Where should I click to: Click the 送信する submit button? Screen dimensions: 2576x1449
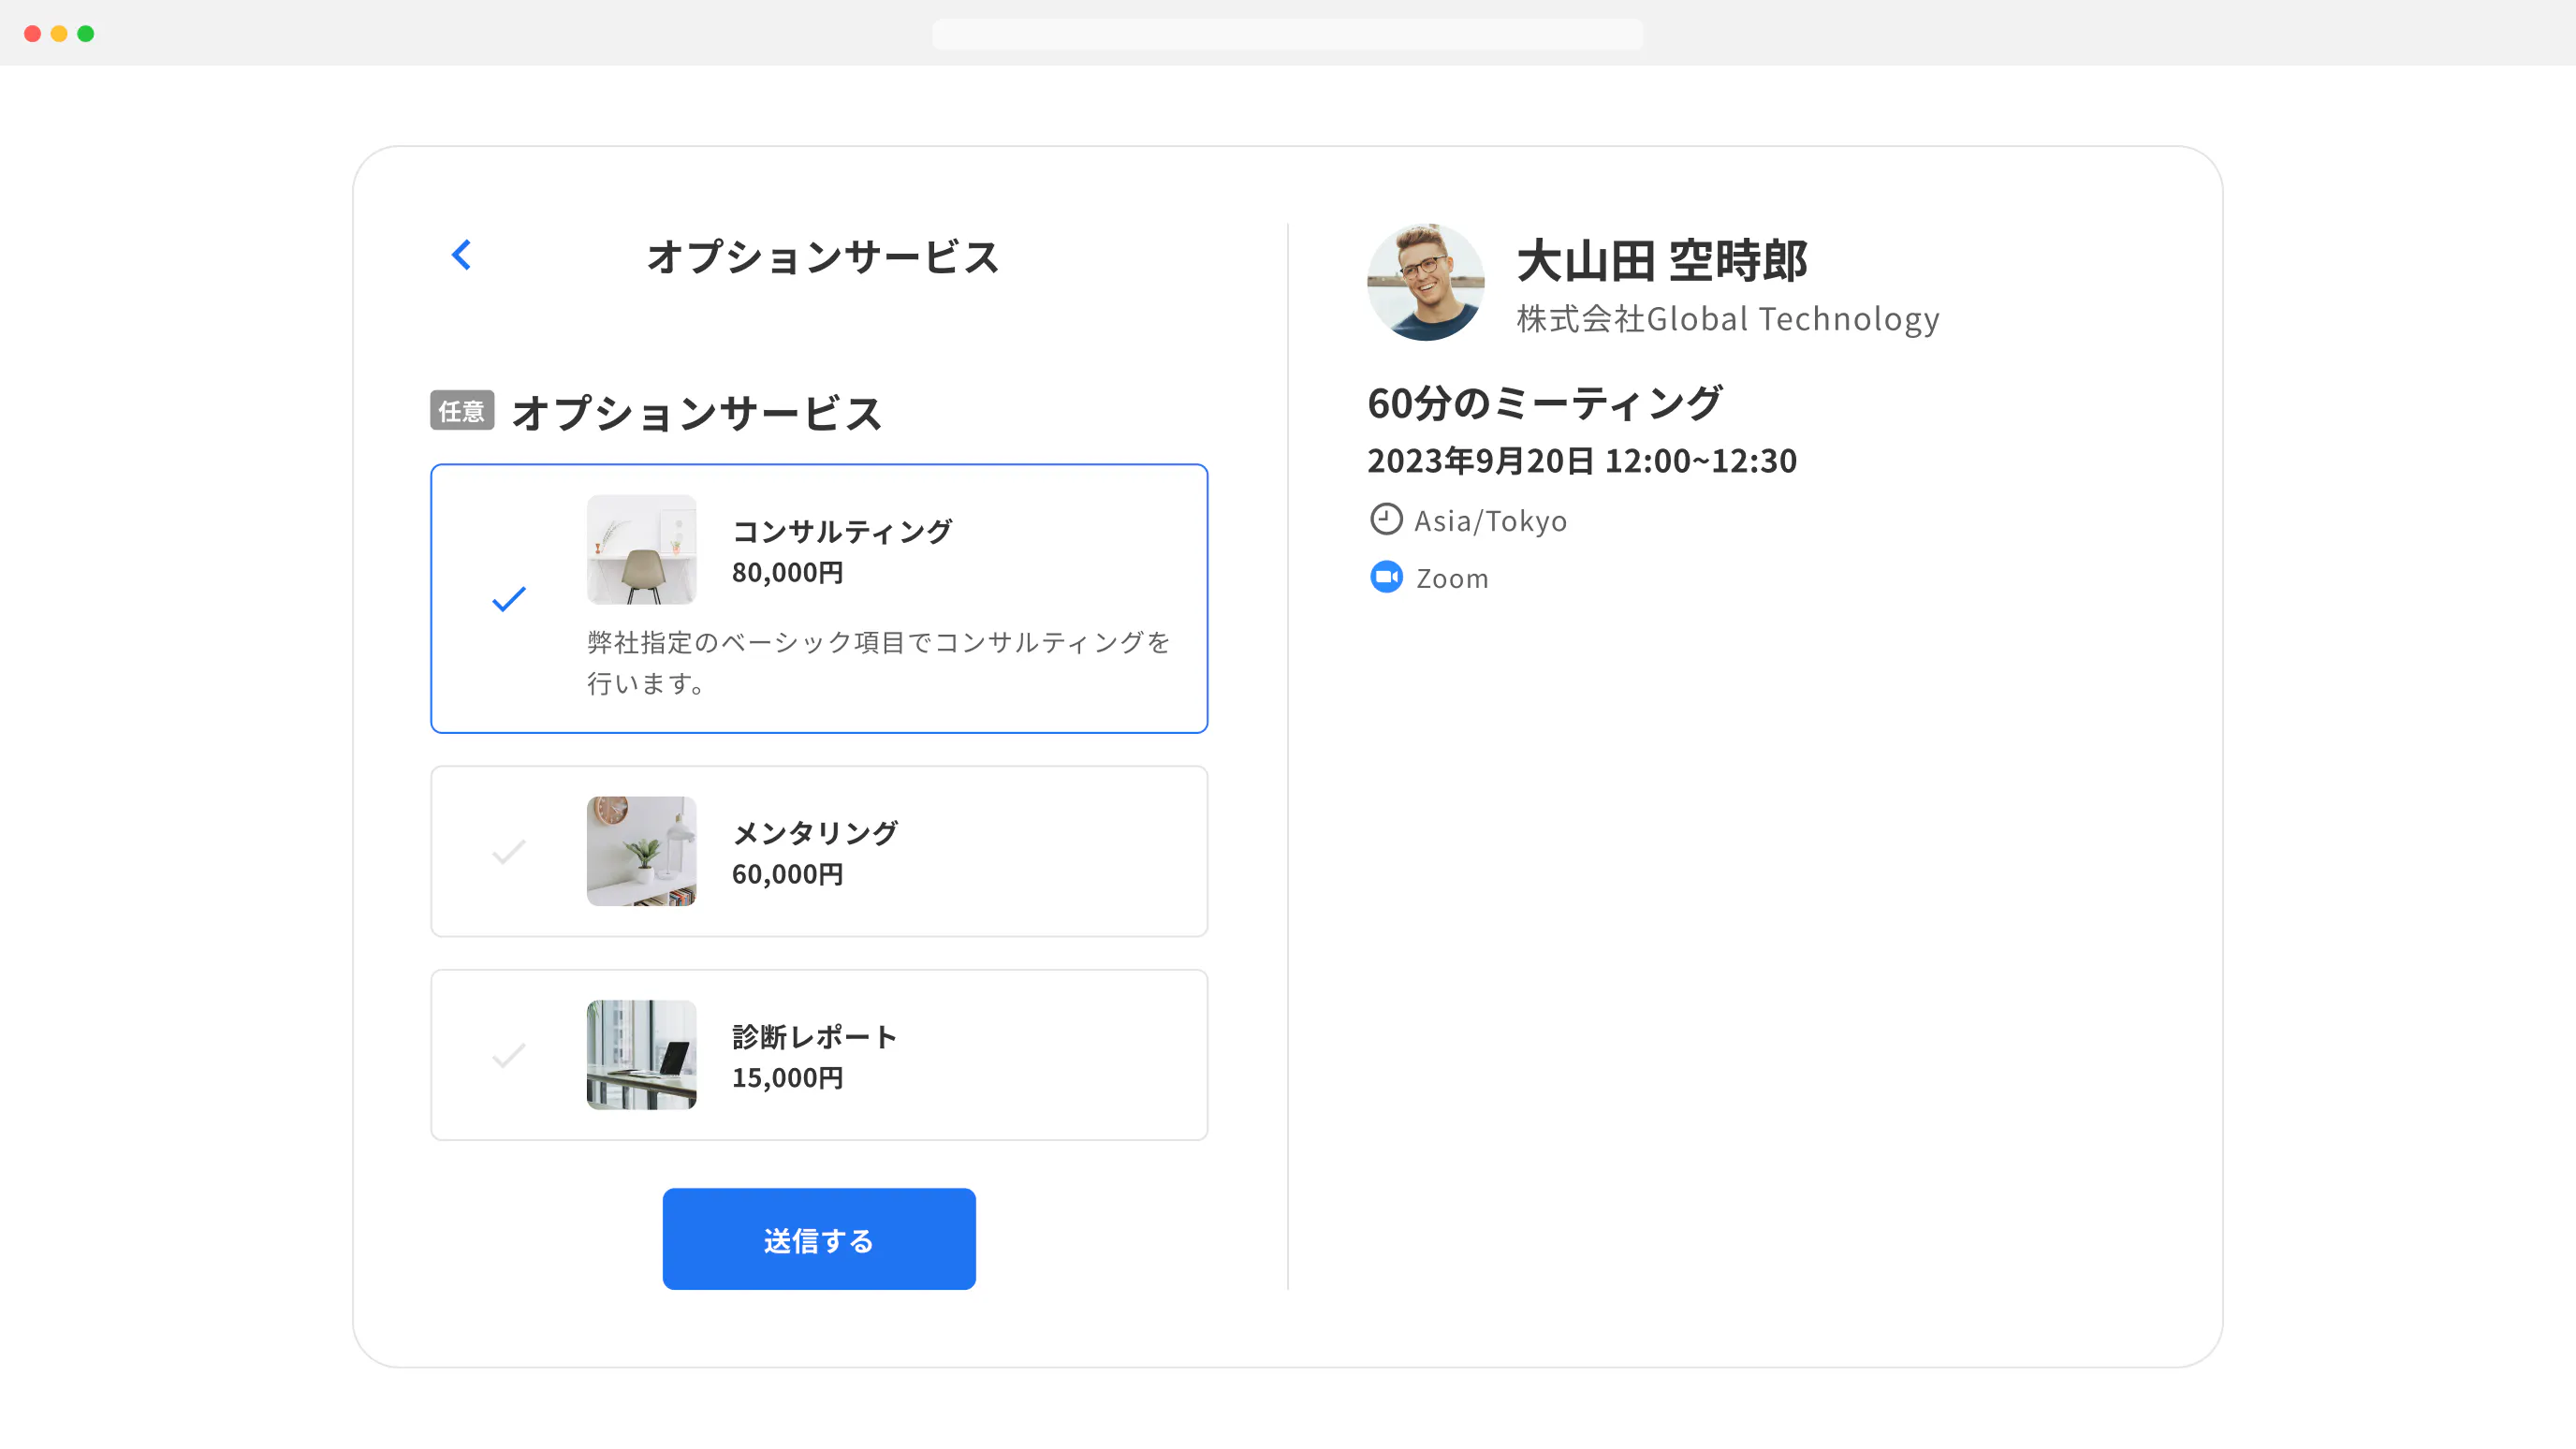pyautogui.click(x=818, y=1238)
